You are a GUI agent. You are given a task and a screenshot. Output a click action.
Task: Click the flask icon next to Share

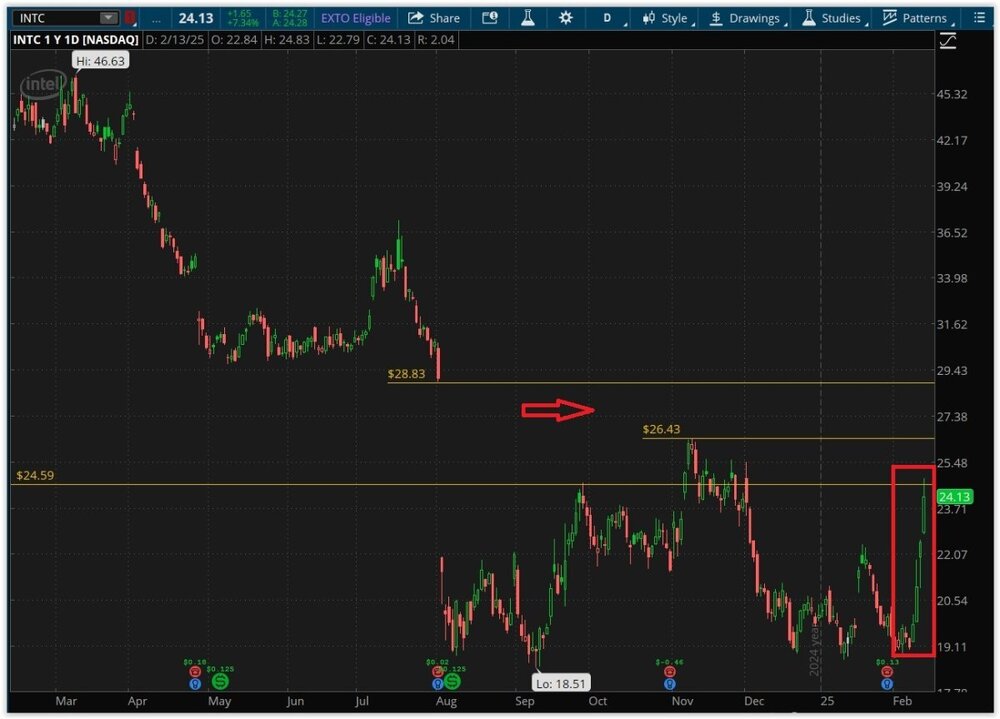pyautogui.click(x=528, y=18)
